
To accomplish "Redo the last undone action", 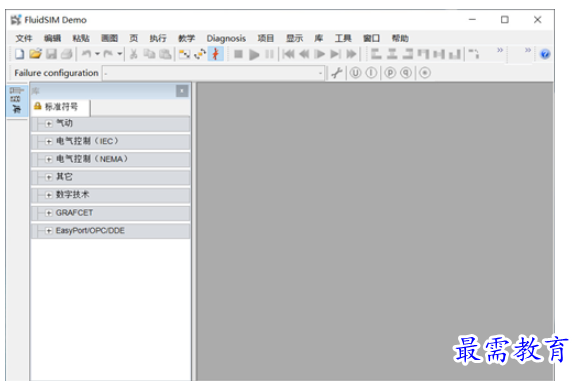I will tap(108, 54).
